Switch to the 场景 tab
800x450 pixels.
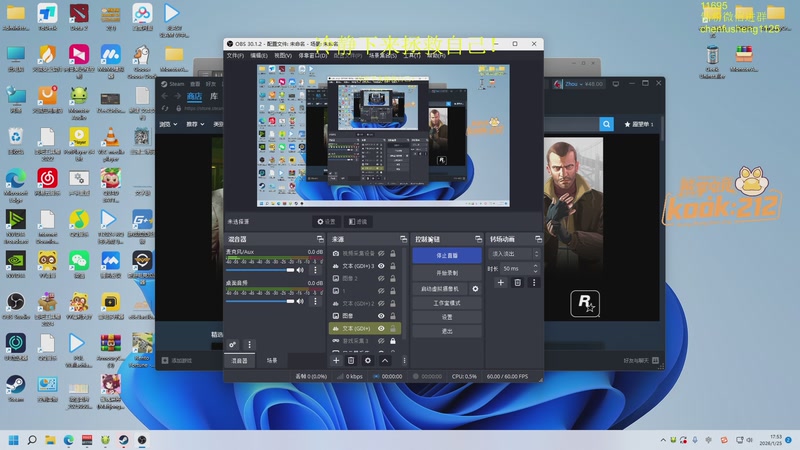[272, 360]
